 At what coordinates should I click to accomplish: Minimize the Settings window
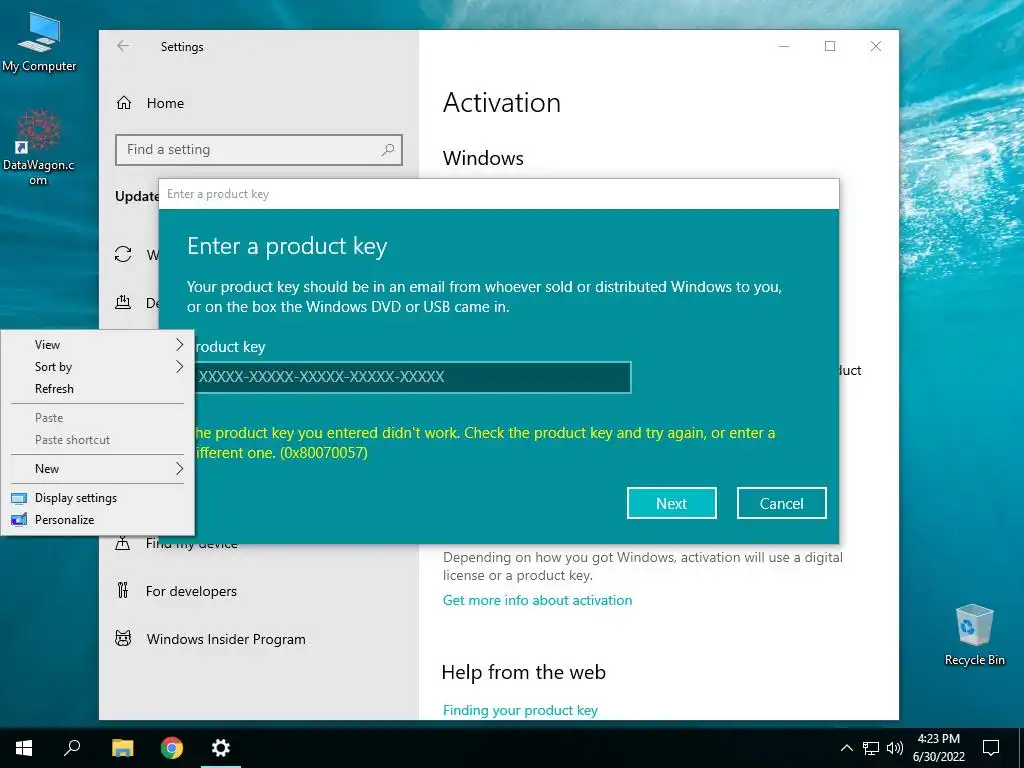tap(784, 46)
